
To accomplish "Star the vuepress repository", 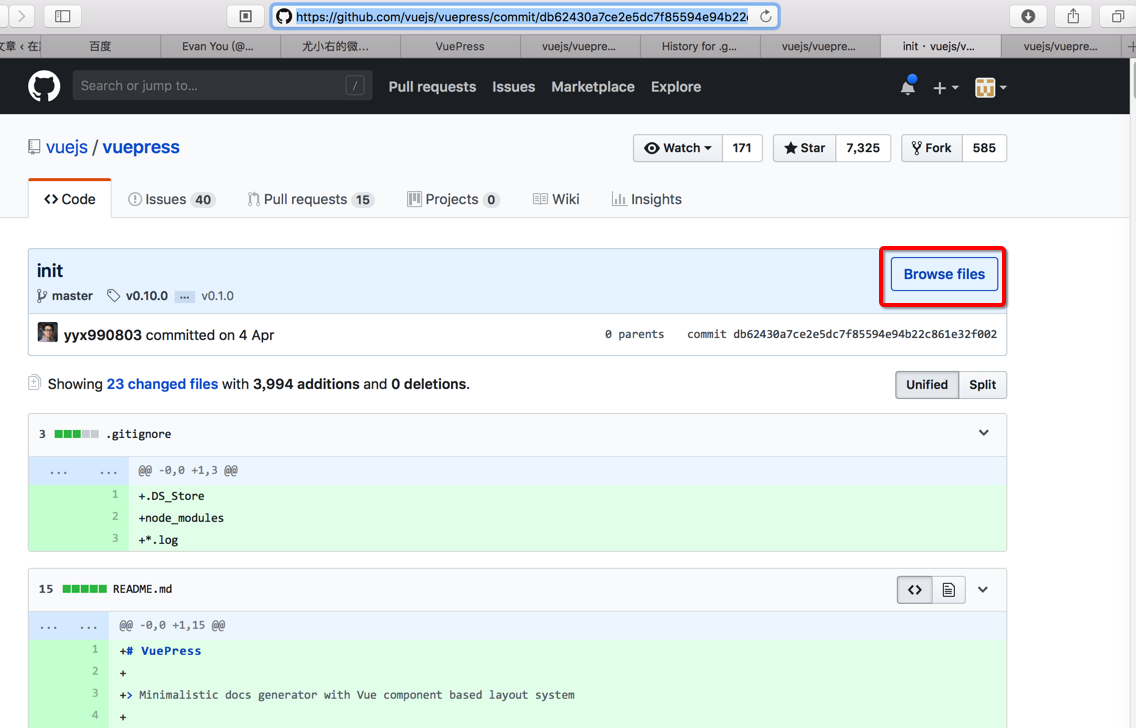I will click(x=804, y=148).
